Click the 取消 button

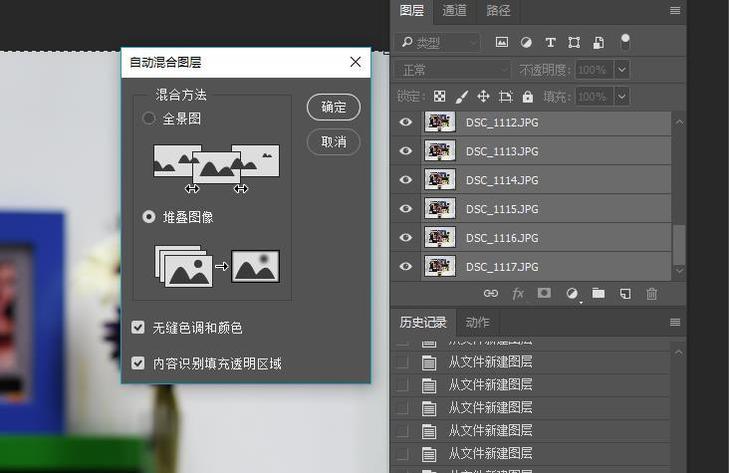333,141
